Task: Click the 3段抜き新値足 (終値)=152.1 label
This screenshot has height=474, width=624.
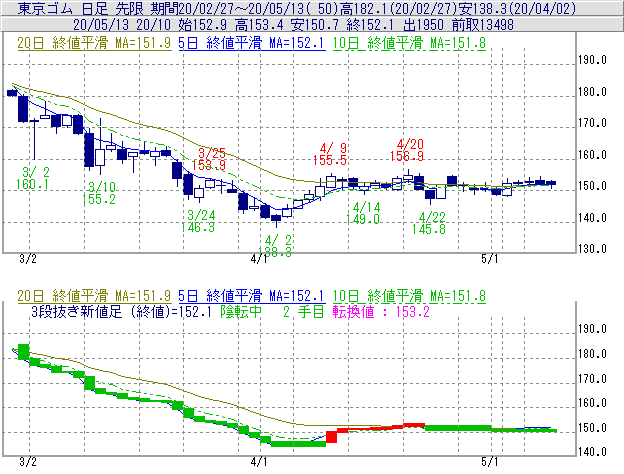Action: (x=121, y=312)
